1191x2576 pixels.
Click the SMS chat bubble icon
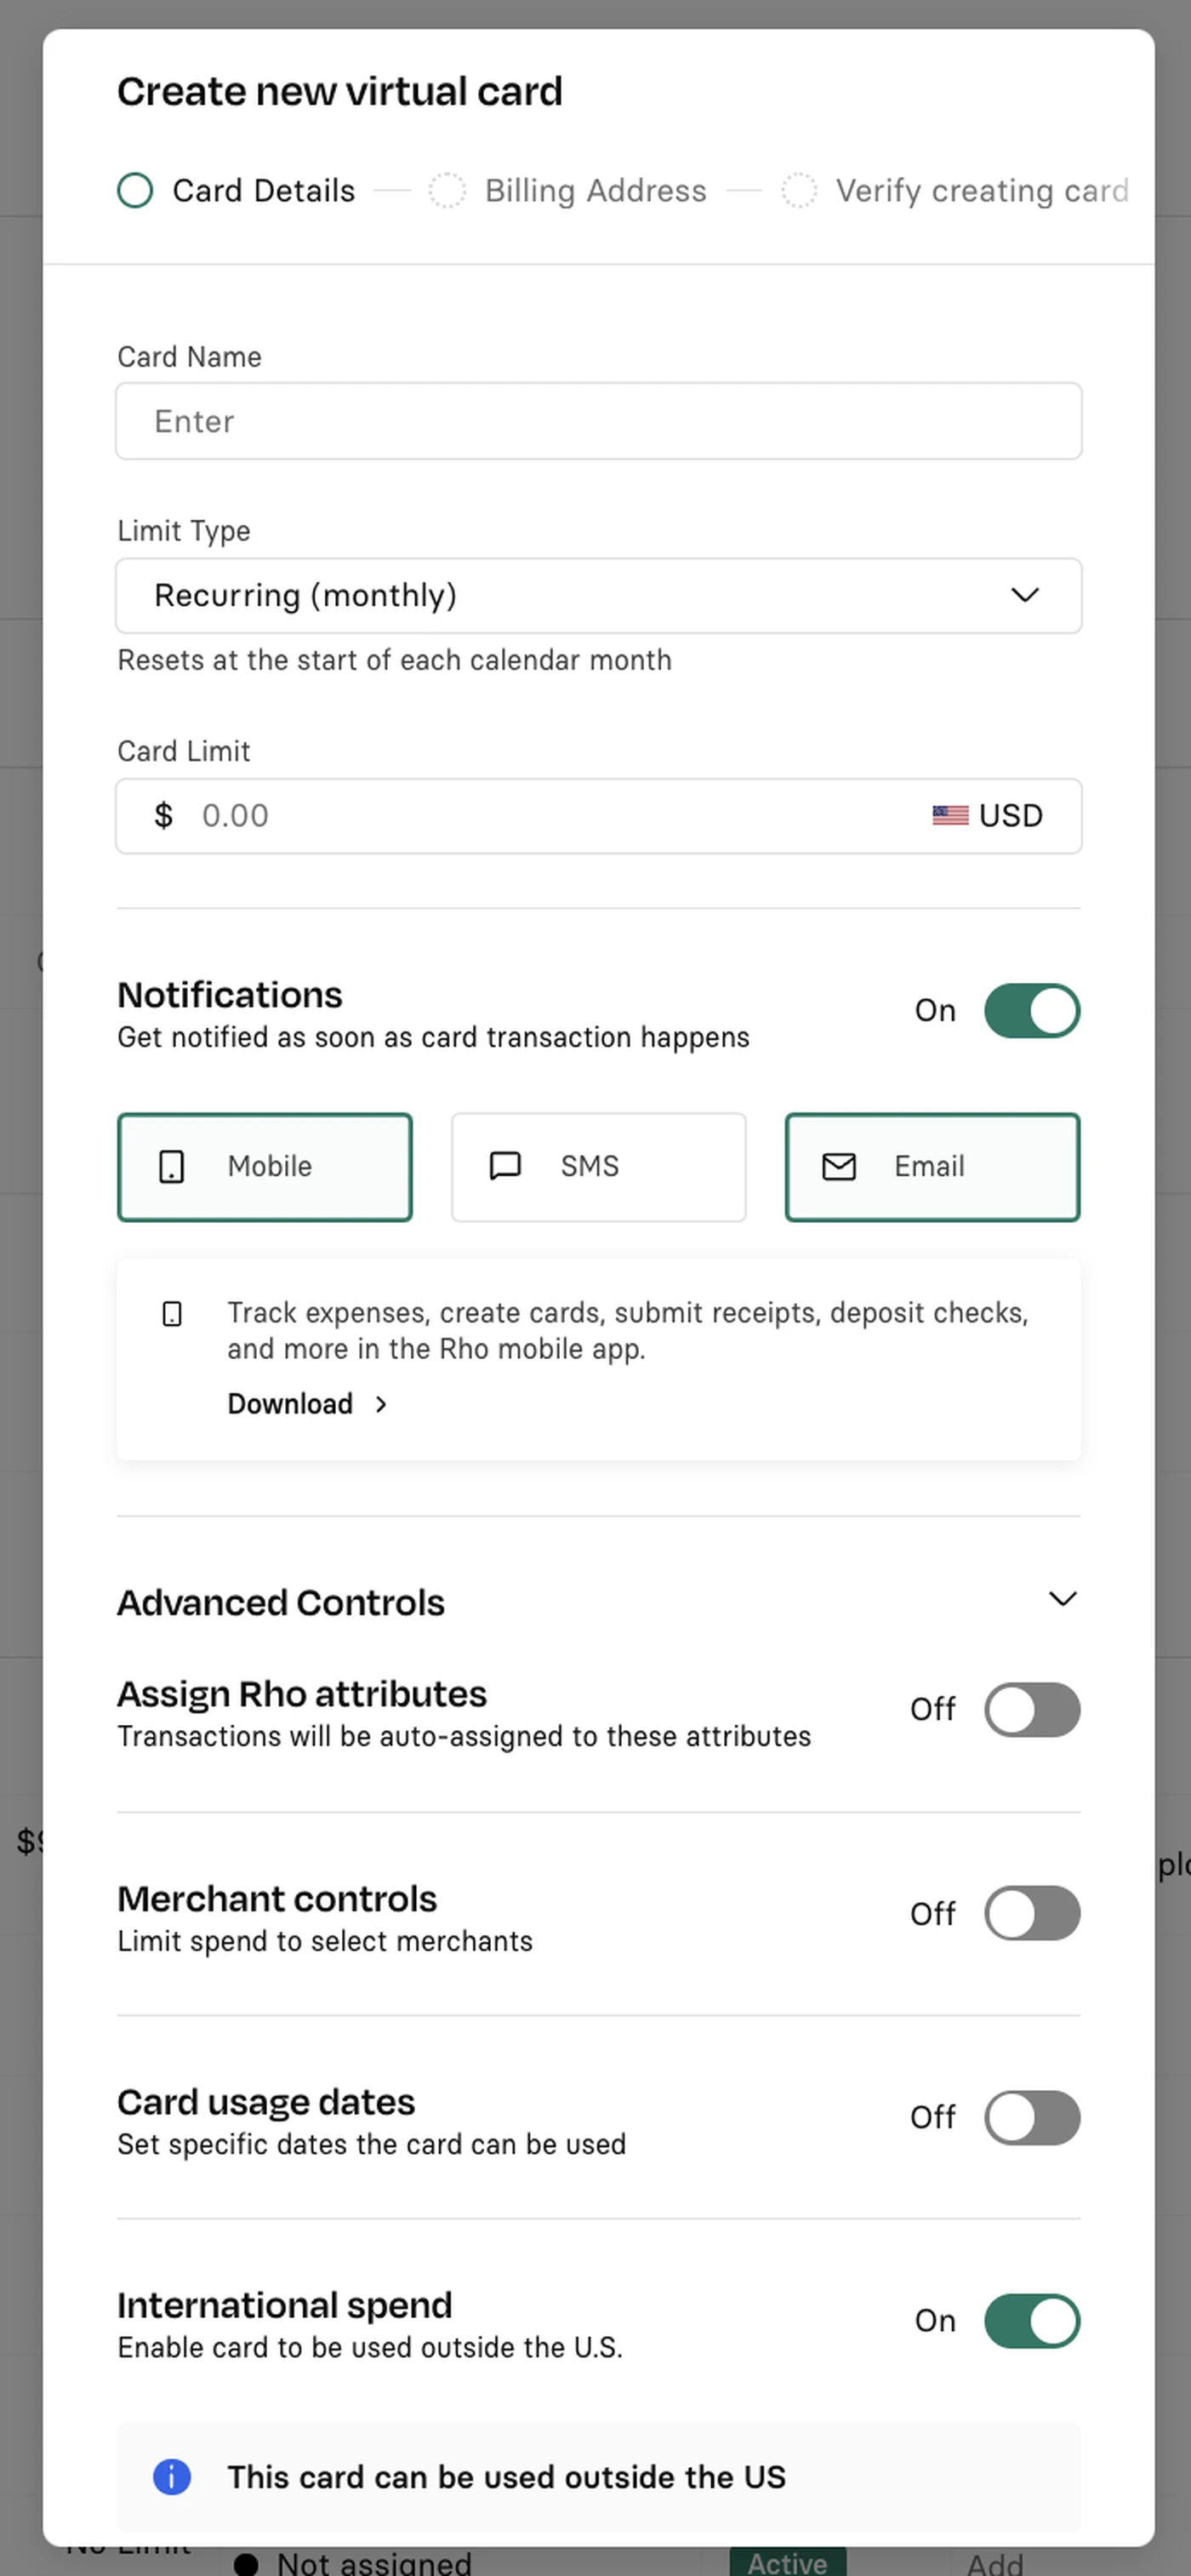[x=505, y=1166]
